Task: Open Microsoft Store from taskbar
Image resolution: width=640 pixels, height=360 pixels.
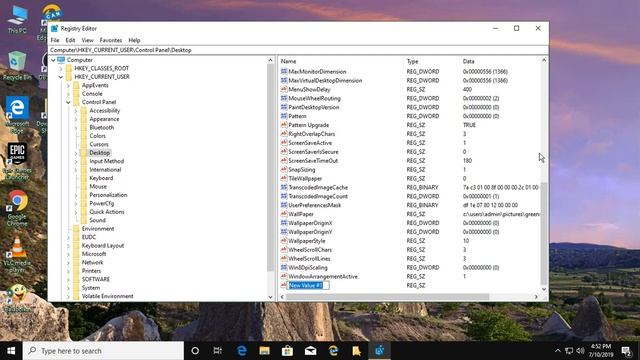Action: coord(287,351)
